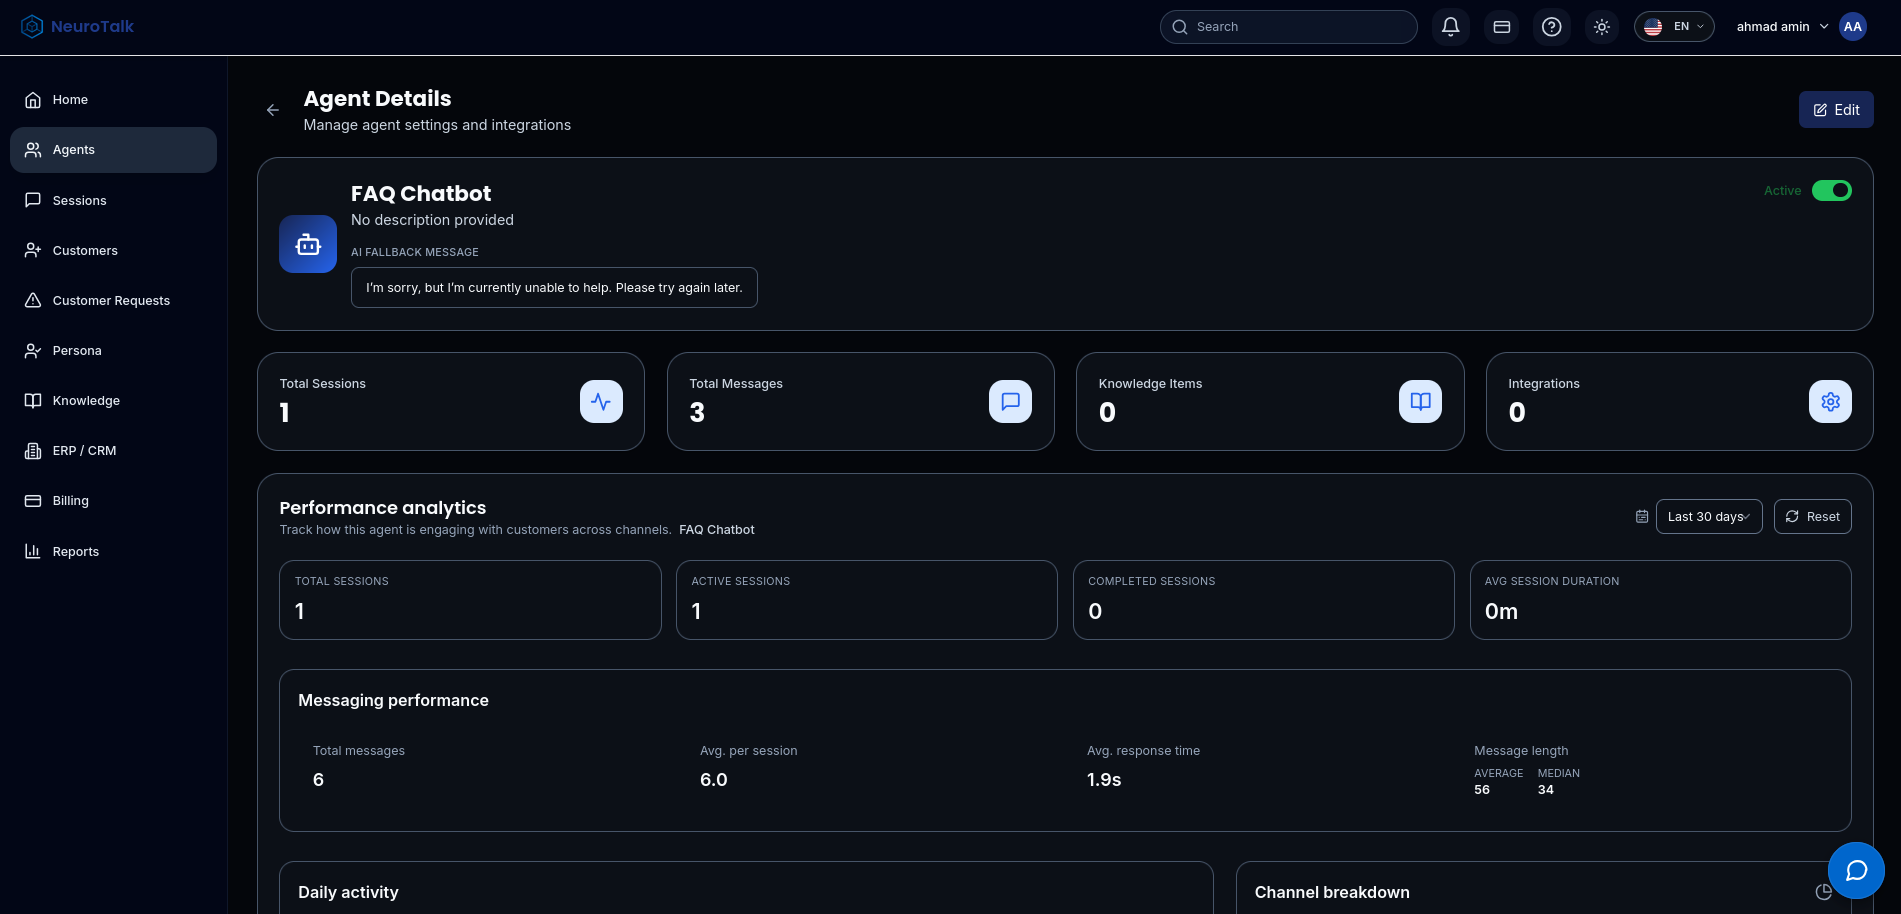Expand the ahmad amin user menu
Screen dimensions: 1901x914
click(x=1782, y=27)
